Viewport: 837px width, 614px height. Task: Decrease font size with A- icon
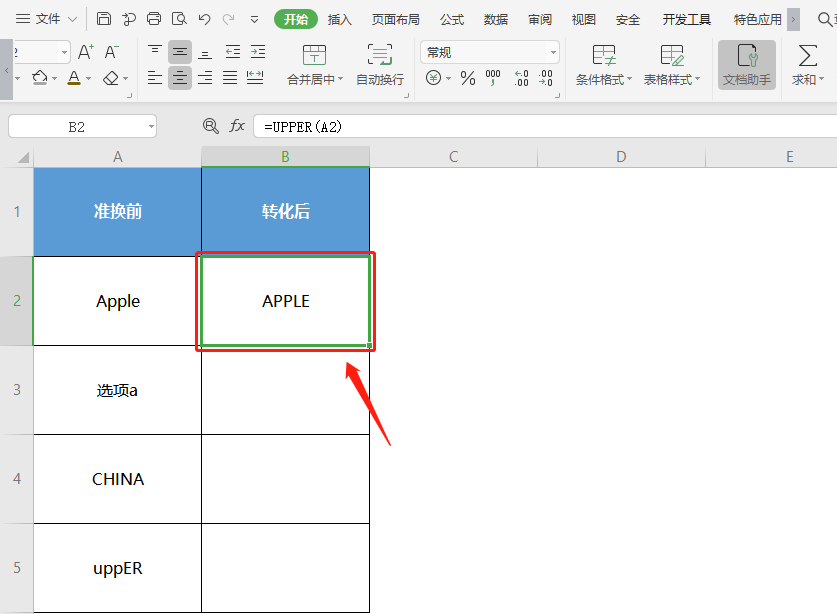pos(111,52)
